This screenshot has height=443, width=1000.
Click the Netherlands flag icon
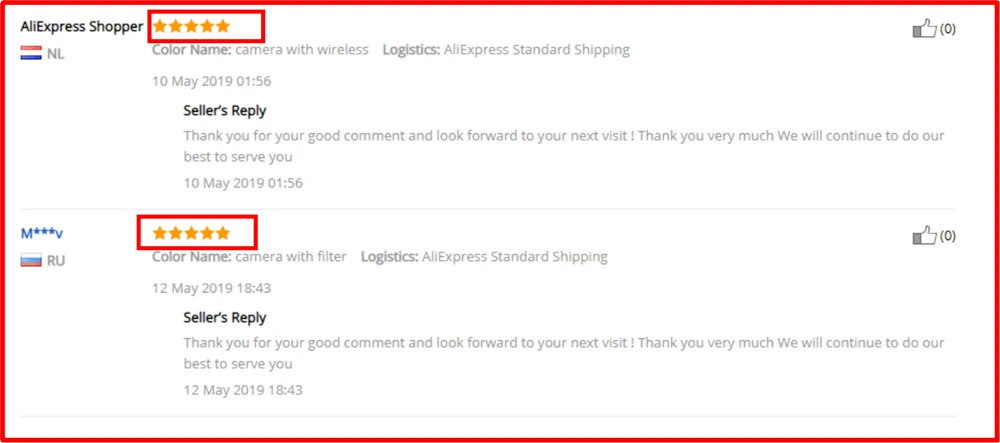pos(31,53)
